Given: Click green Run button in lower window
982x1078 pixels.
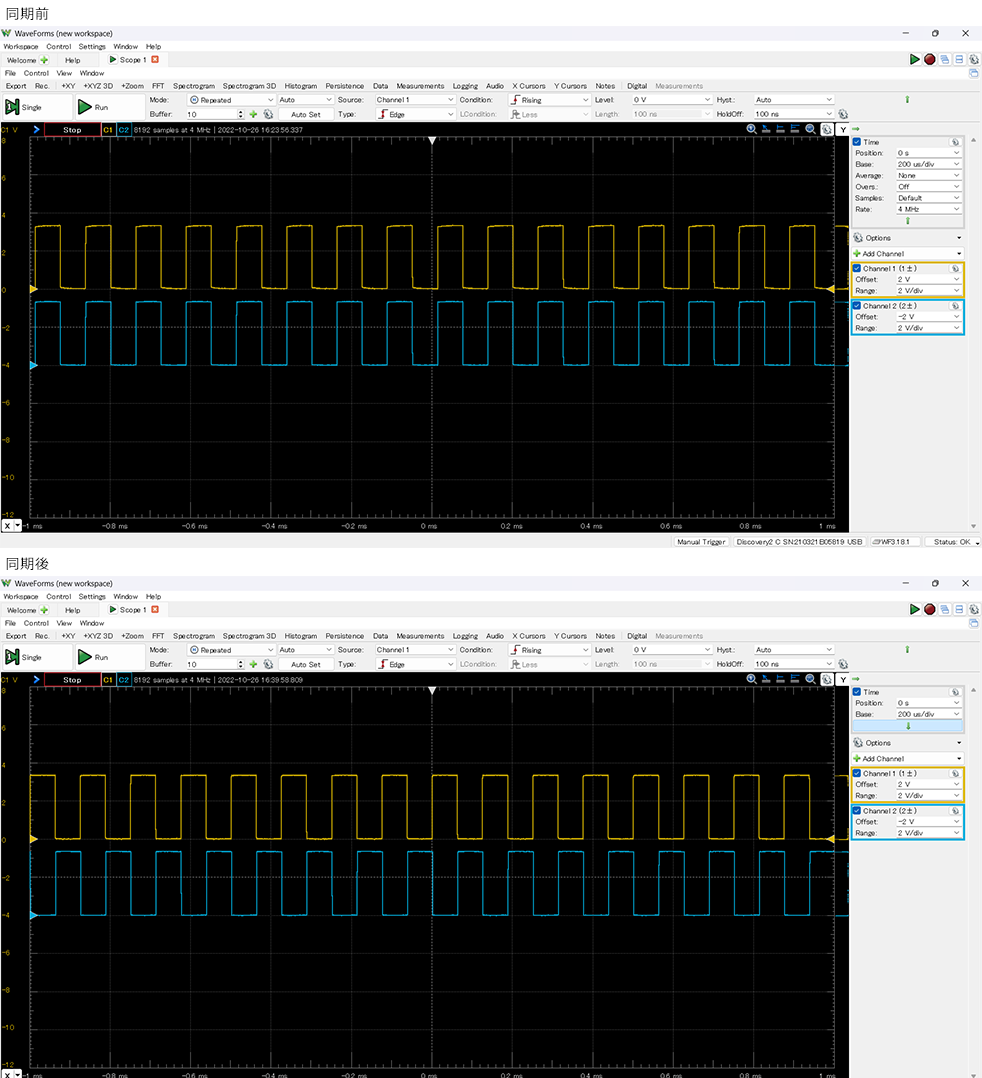Looking at the screenshot, I should pyautogui.click(x=109, y=657).
